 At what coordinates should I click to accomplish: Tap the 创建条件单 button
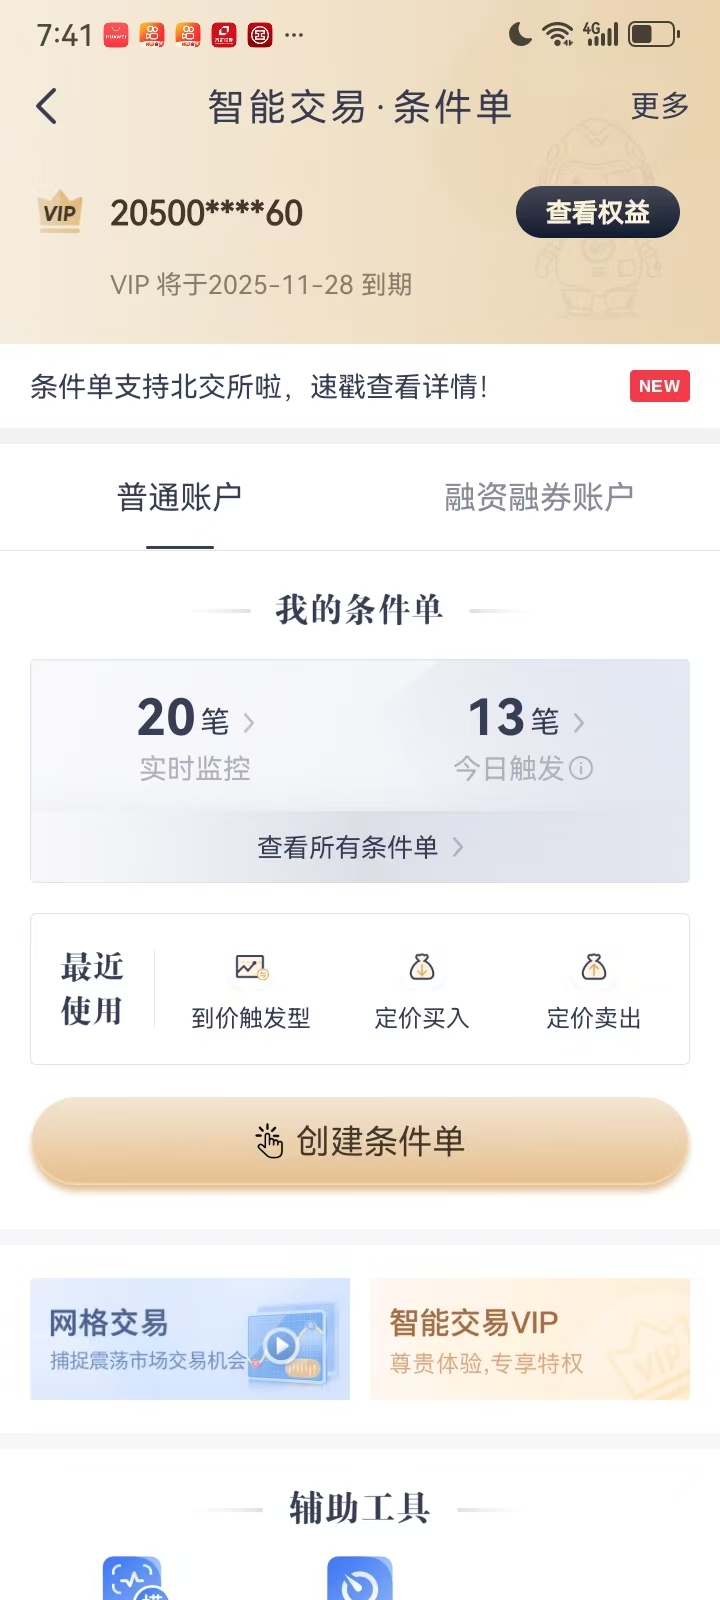[x=360, y=1141]
